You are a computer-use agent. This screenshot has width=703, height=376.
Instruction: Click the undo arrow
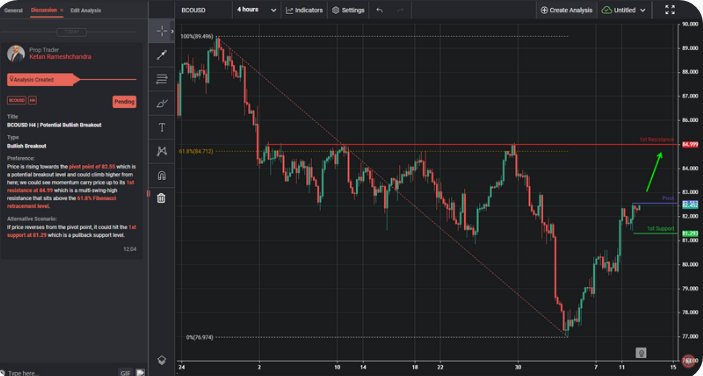pos(379,10)
